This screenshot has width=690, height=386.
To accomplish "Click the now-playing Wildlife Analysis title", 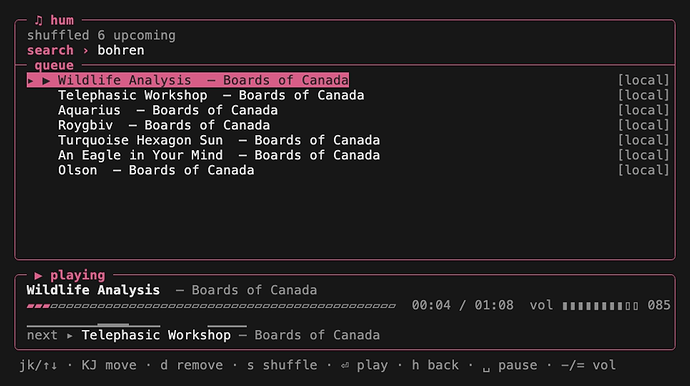I will [x=93, y=290].
